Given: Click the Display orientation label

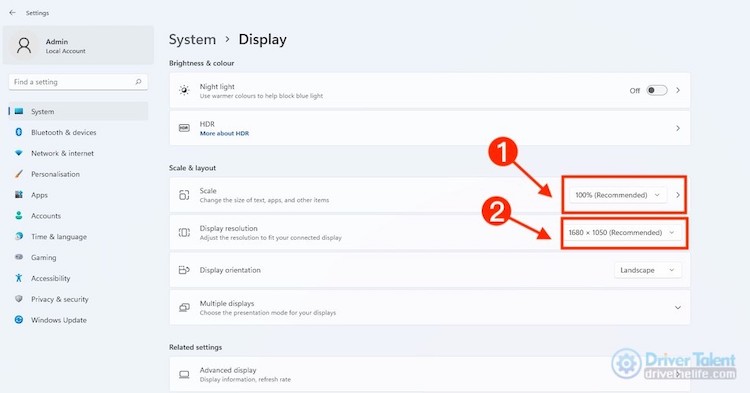Looking at the screenshot, I should click(230, 270).
